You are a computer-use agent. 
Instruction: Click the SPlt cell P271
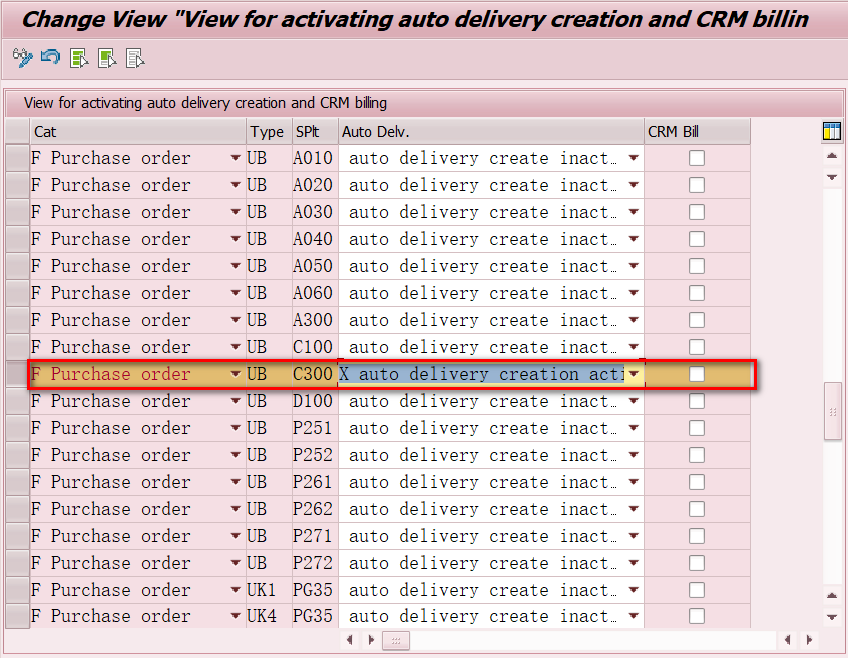[x=313, y=536]
